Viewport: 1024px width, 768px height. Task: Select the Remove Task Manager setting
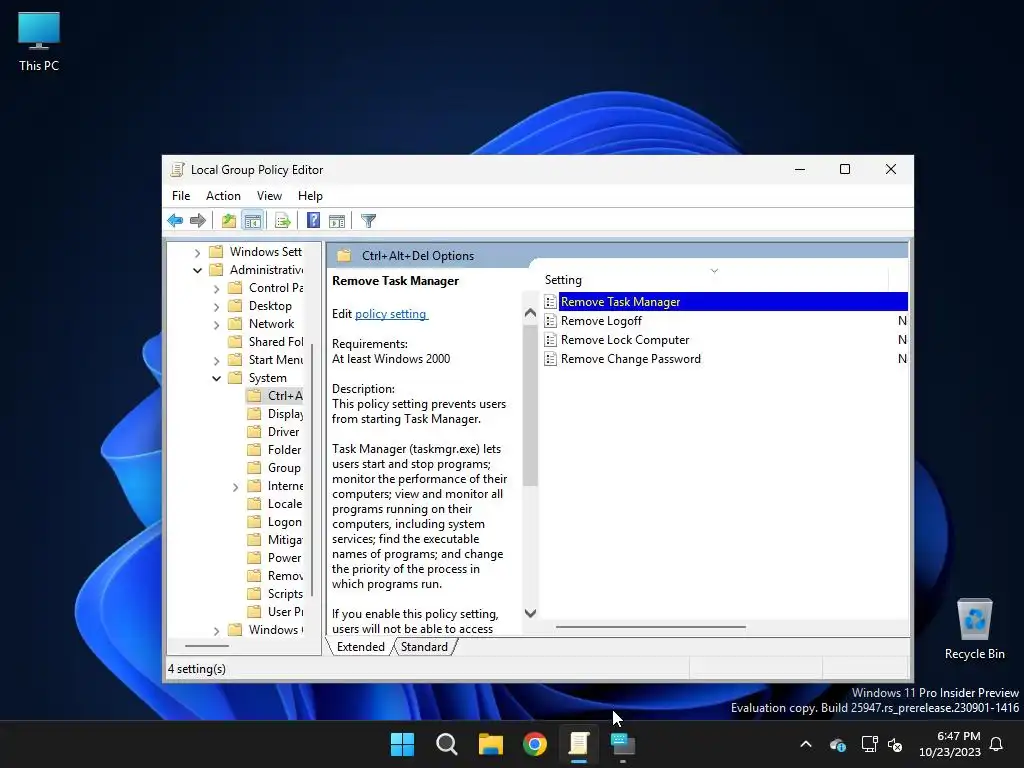pos(725,302)
